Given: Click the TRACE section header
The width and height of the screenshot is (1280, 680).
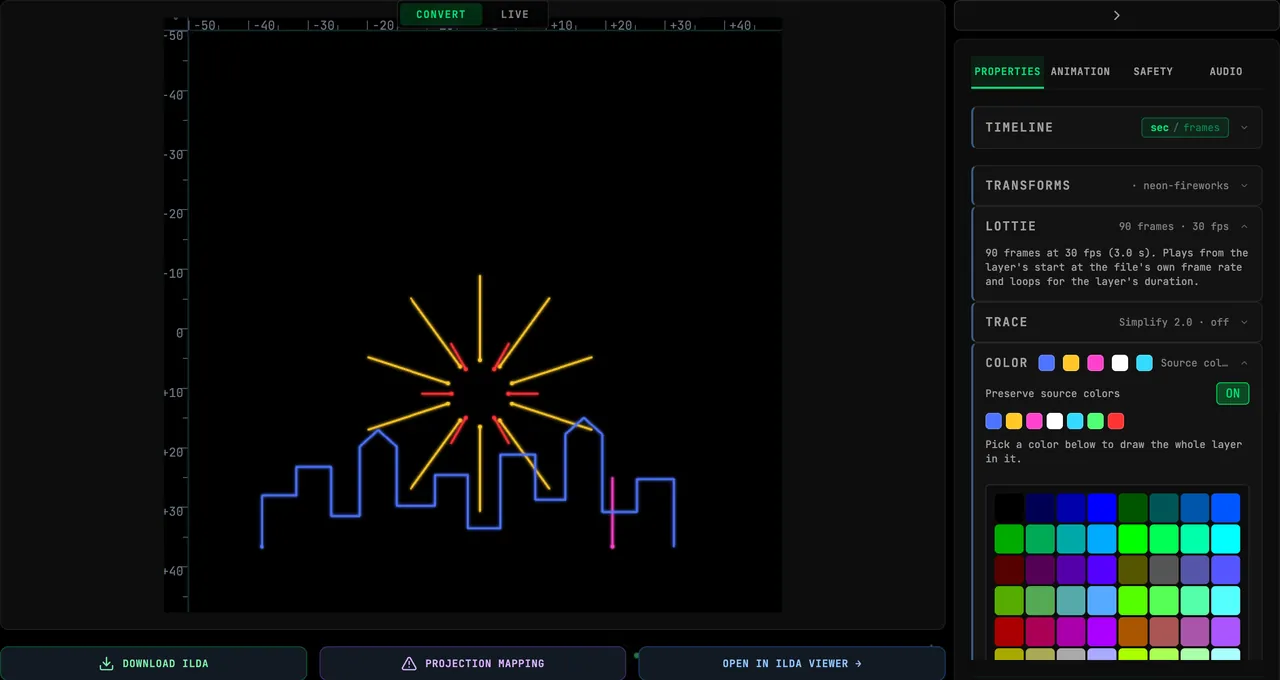Looking at the screenshot, I should pos(1117,322).
